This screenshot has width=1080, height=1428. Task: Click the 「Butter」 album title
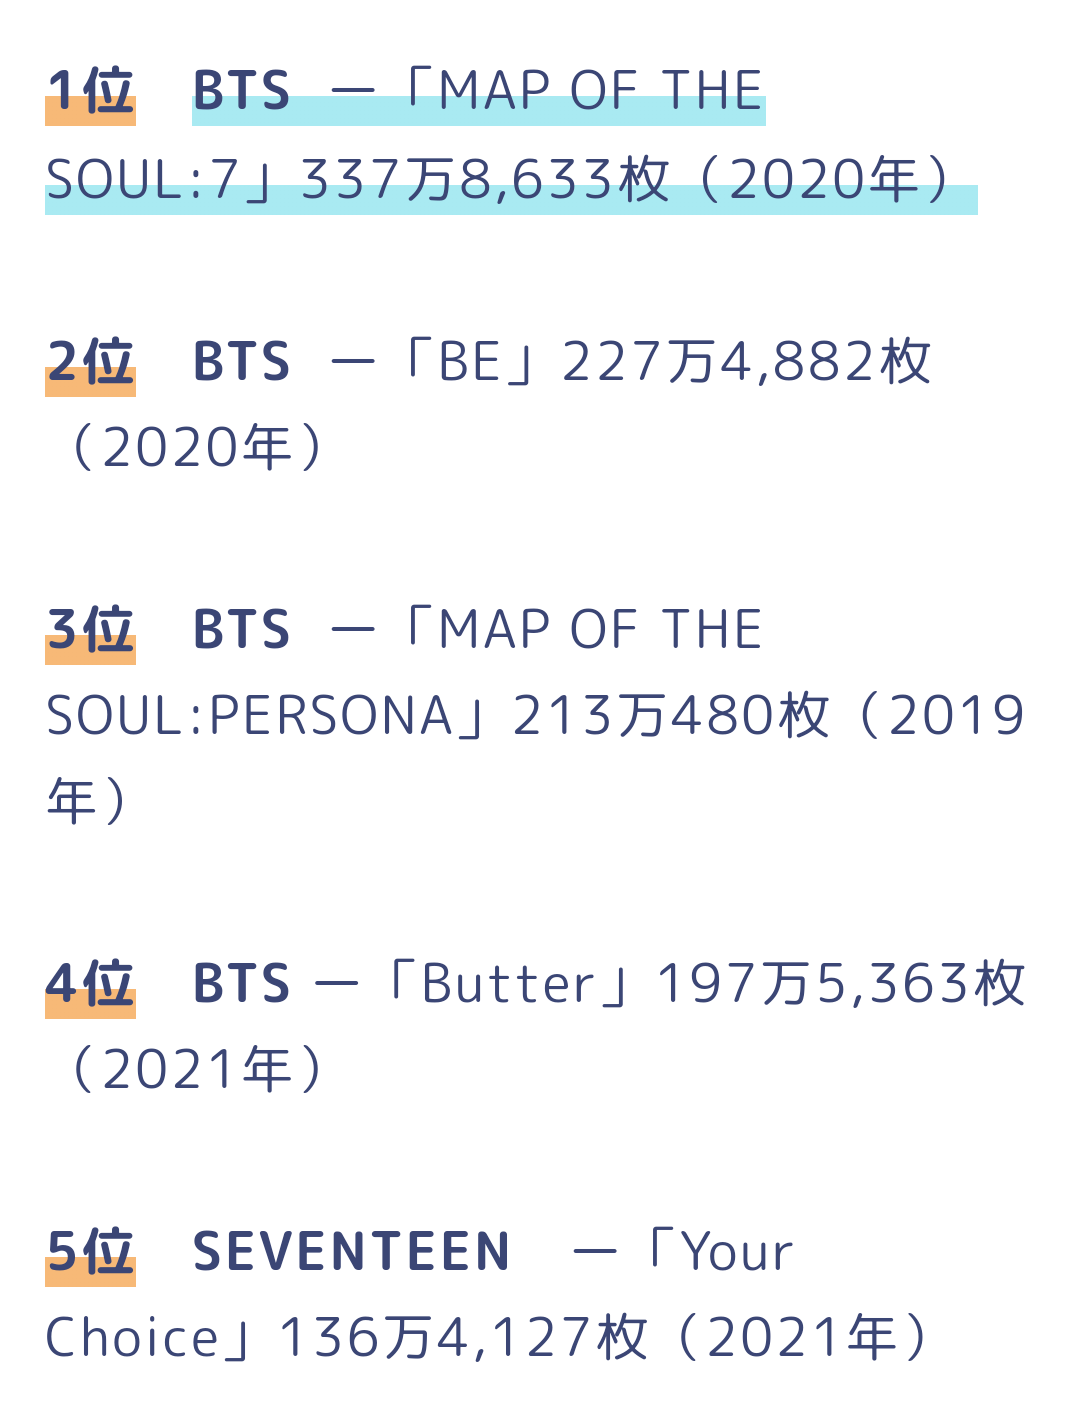point(509,984)
